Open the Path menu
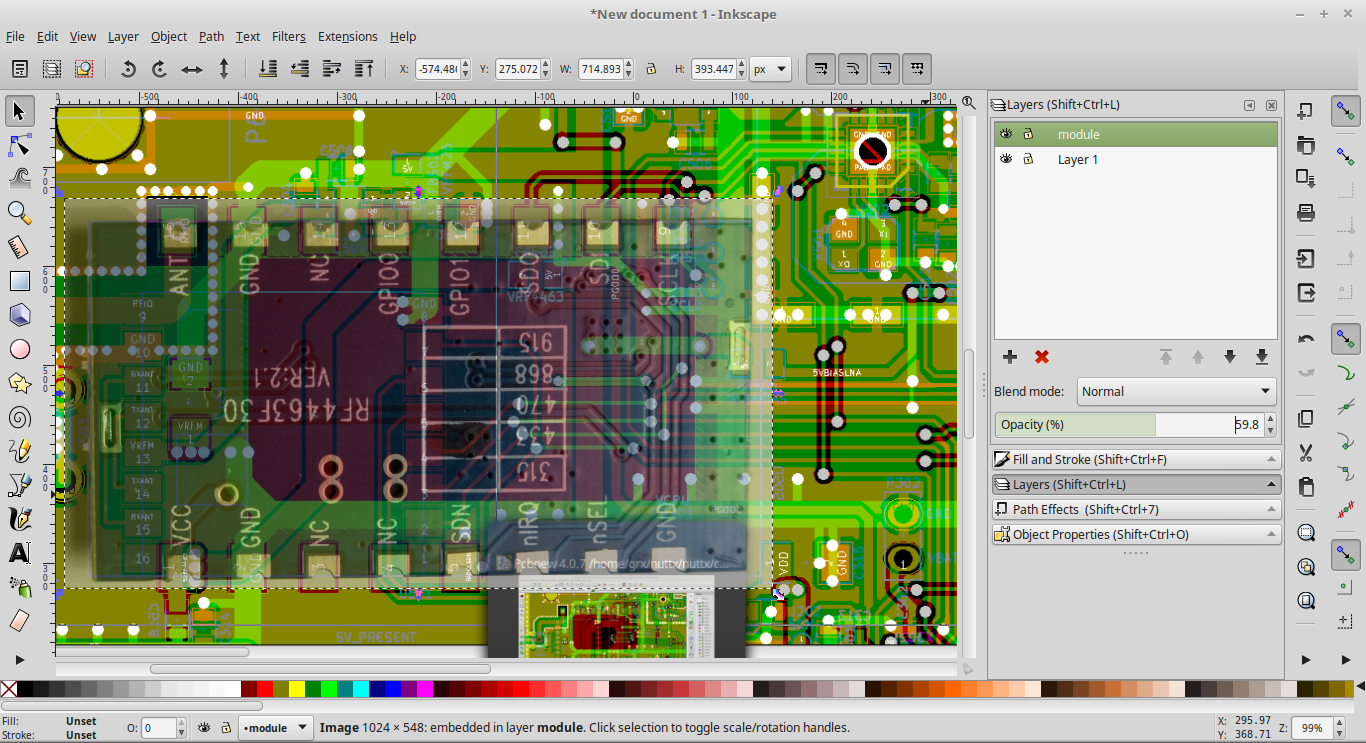The width and height of the screenshot is (1366, 743). tap(211, 36)
